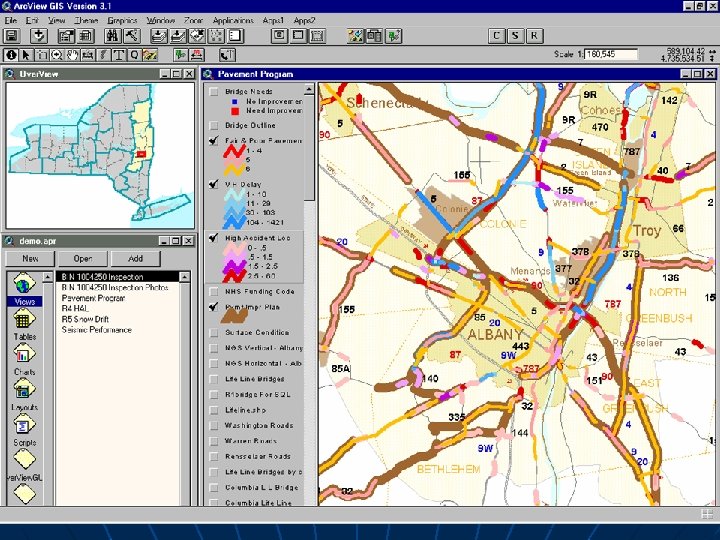This screenshot has width=720, height=540.
Task: Click the New button in demo.apr
Action: (x=30, y=258)
